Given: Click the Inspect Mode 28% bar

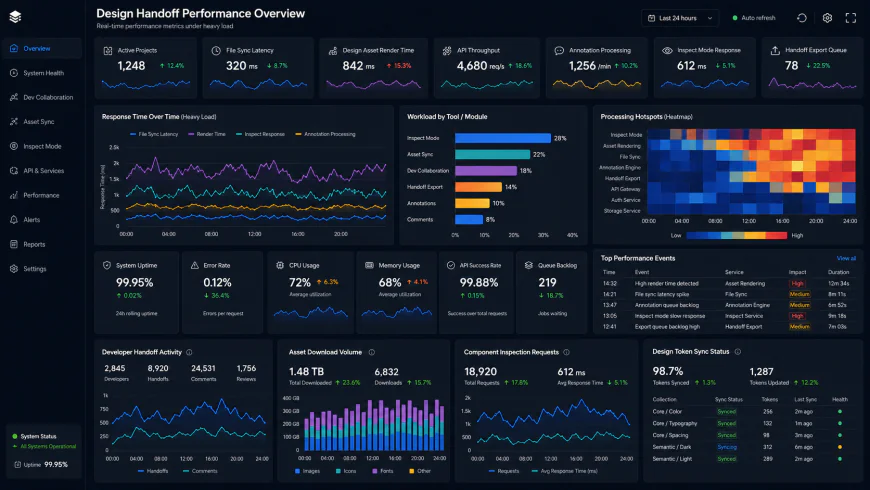Looking at the screenshot, I should 503,138.
